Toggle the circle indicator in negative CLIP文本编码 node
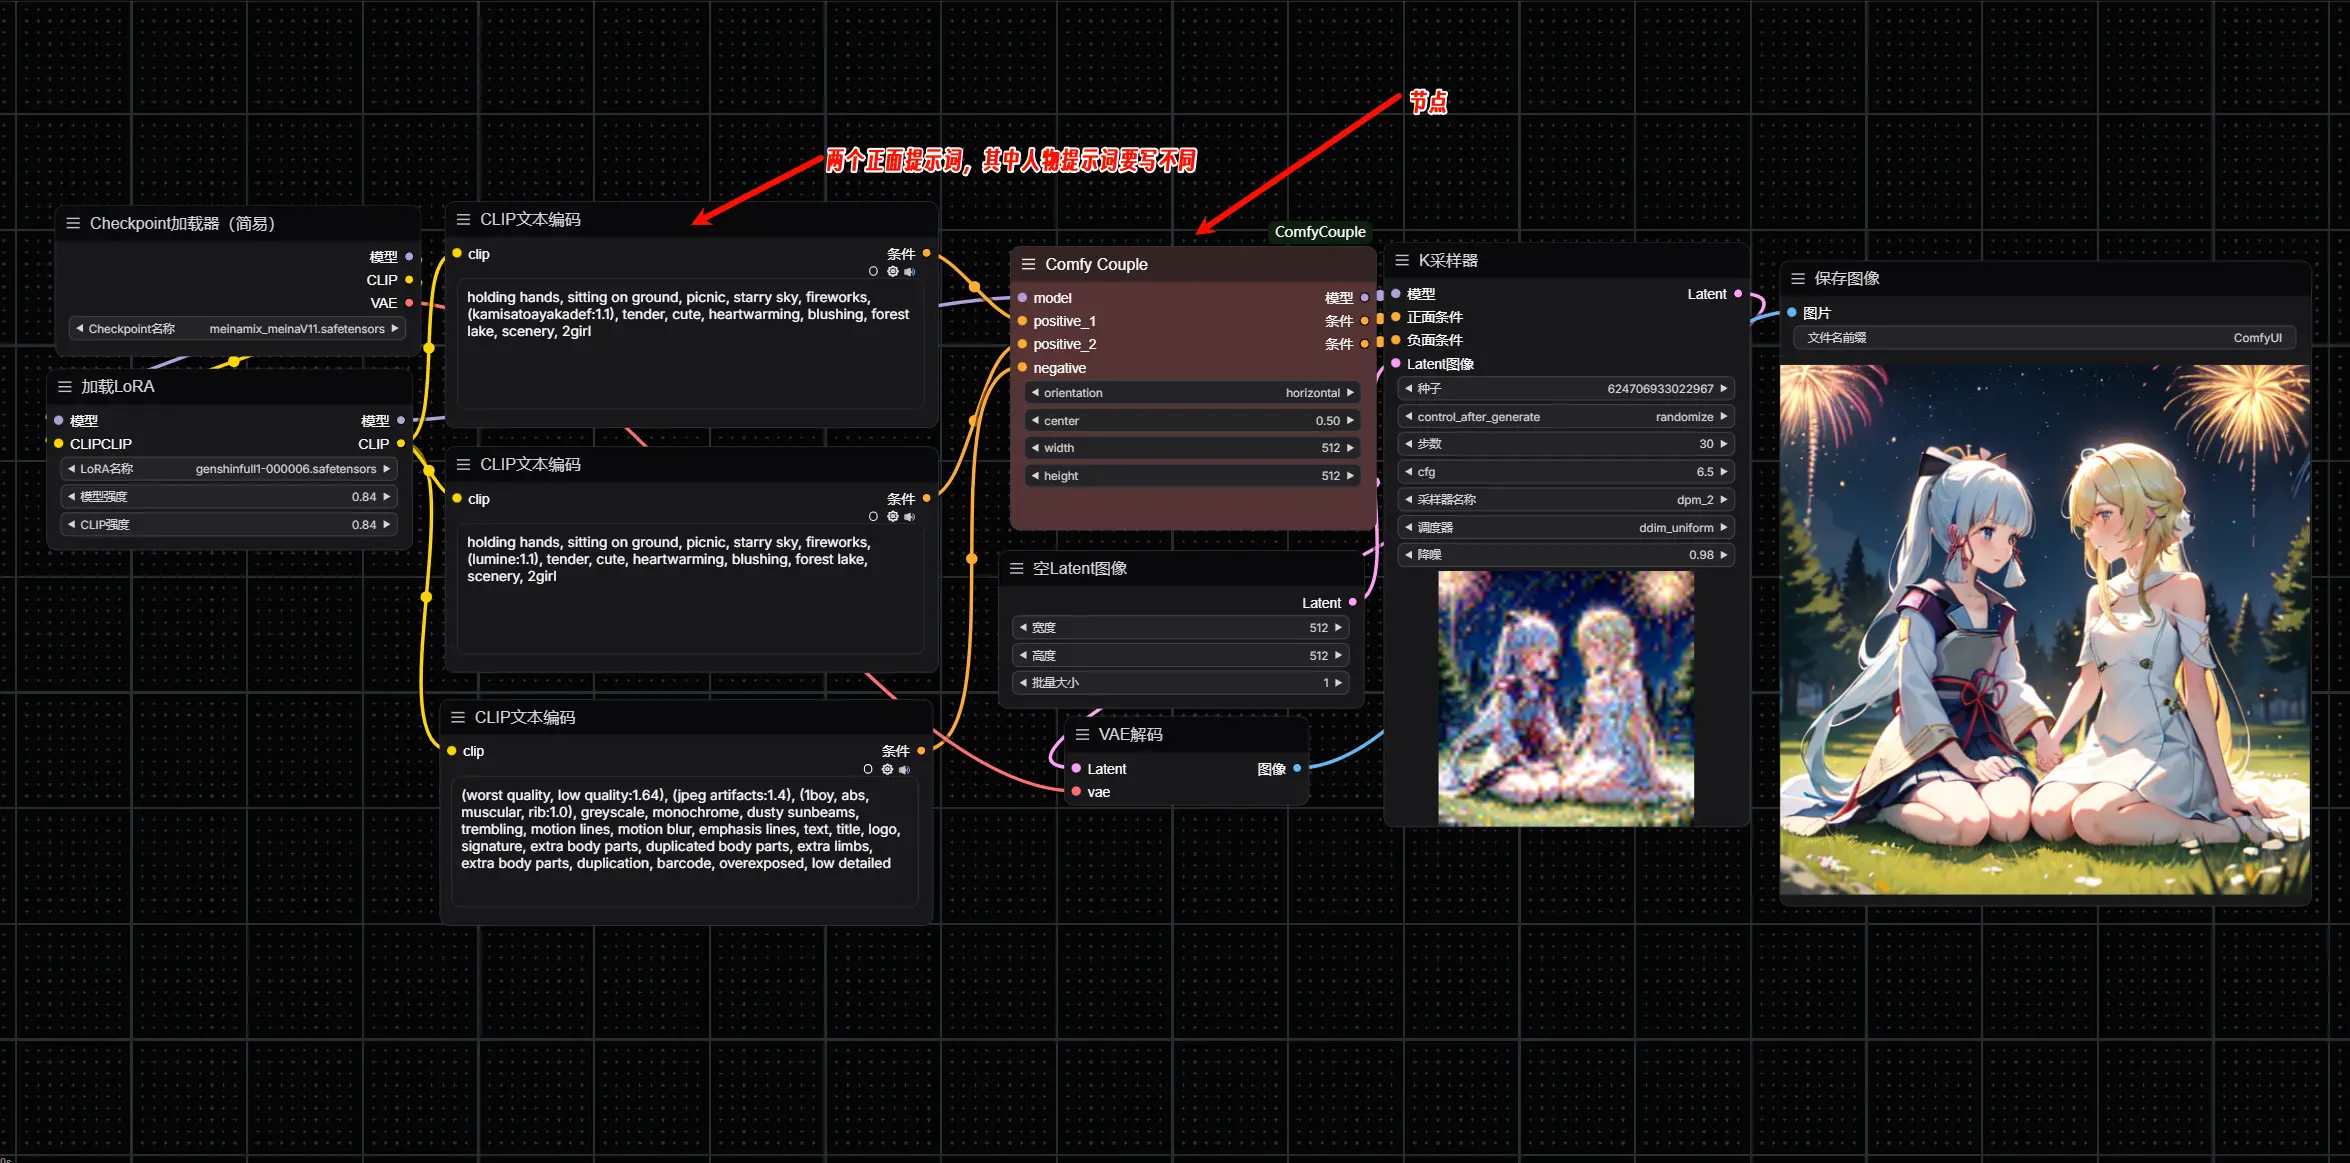This screenshot has height=1163, width=2350. (868, 770)
